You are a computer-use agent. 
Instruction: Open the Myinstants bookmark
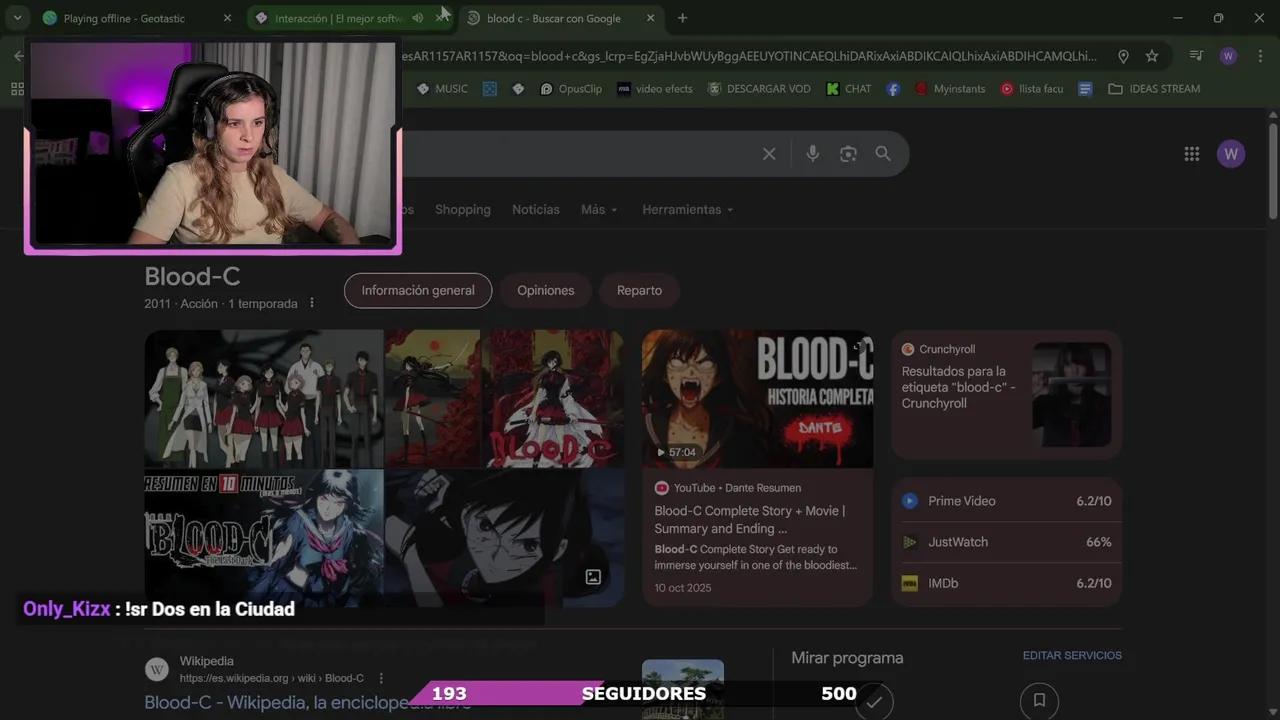[x=950, y=89]
